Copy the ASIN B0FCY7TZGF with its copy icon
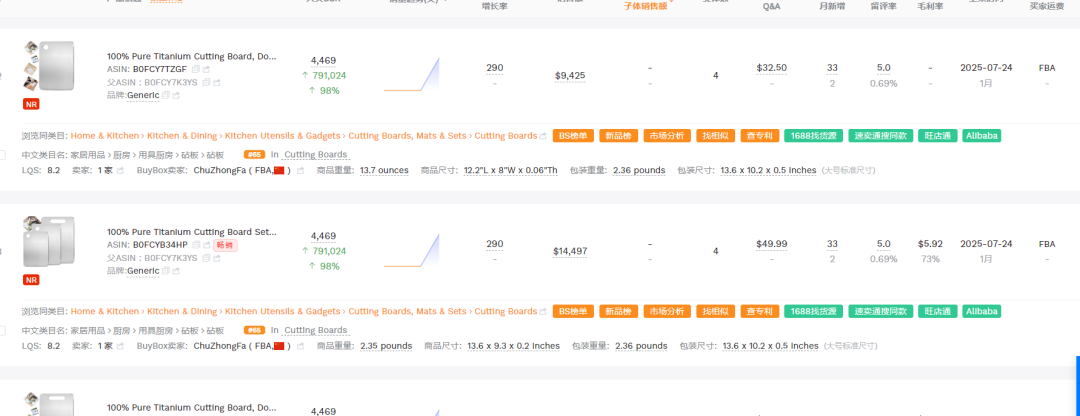1080x416 pixels. coord(196,69)
